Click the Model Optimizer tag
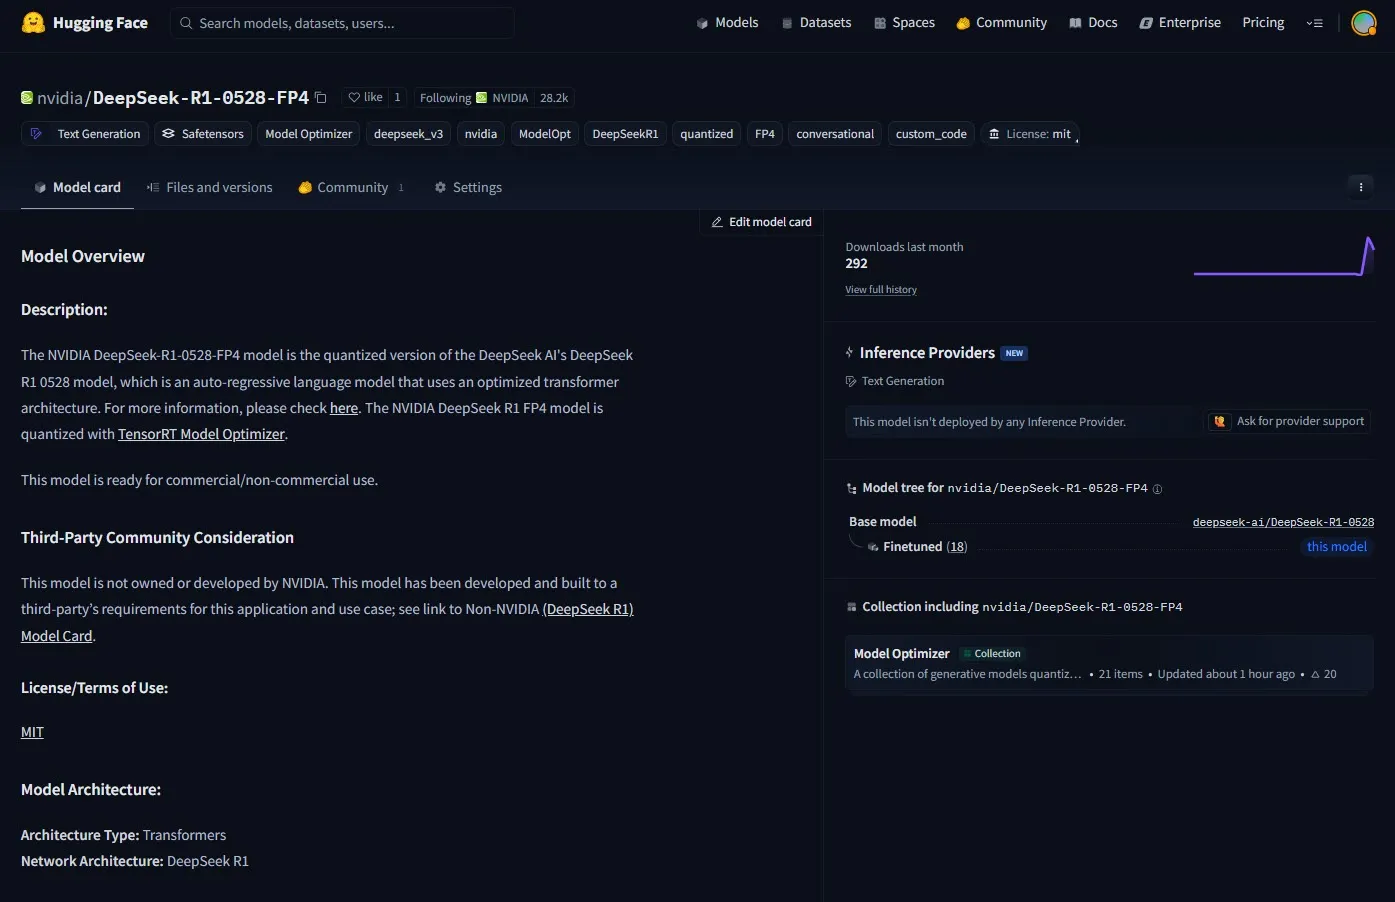The image size is (1395, 902). click(309, 134)
